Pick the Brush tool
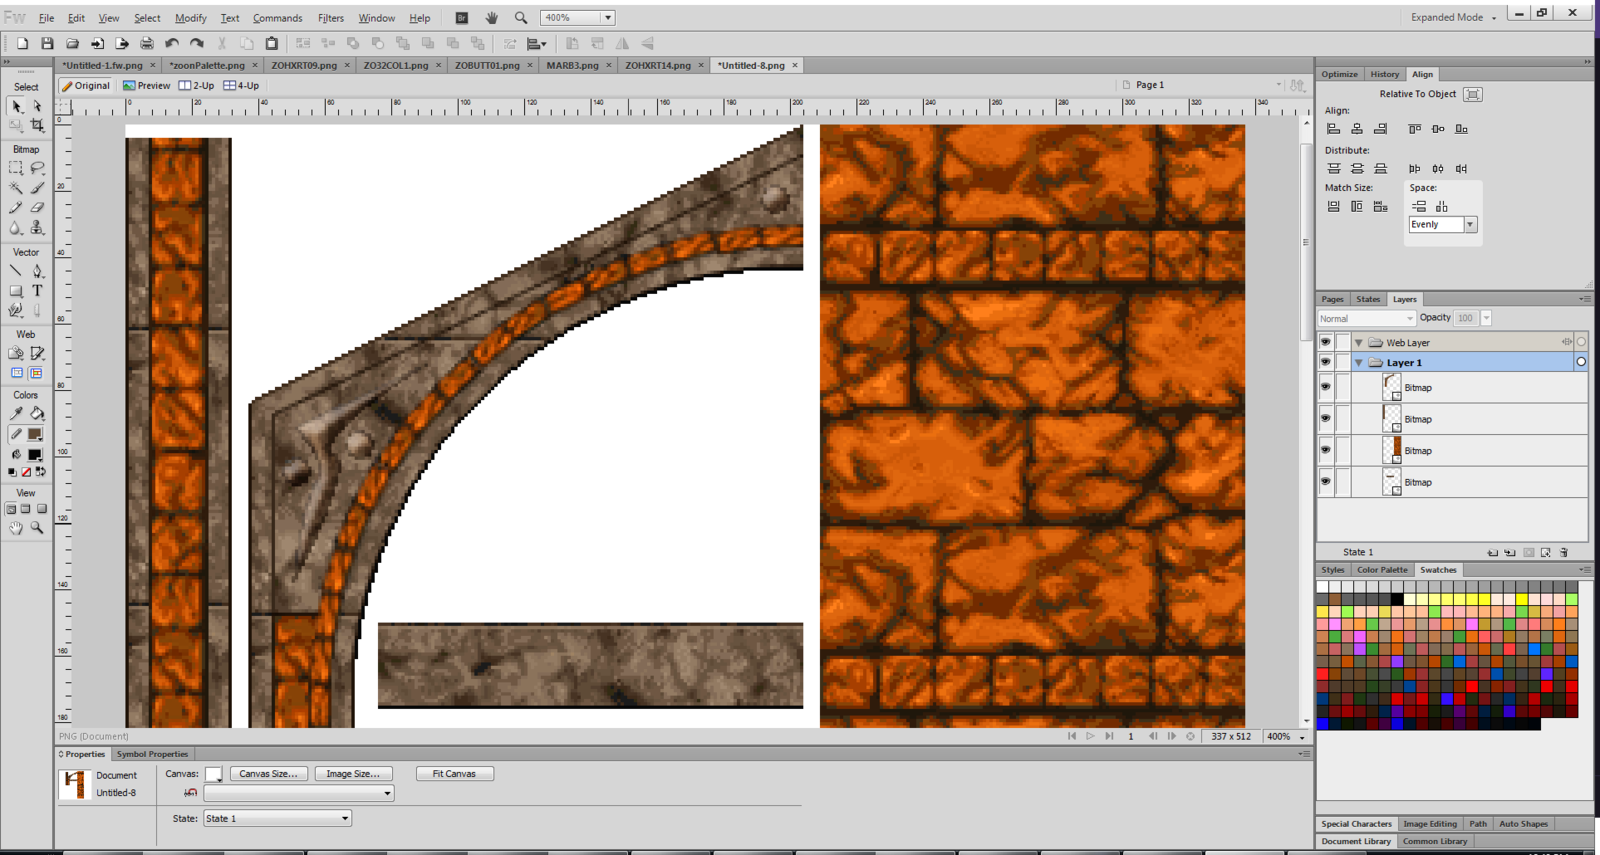The height and width of the screenshot is (855, 1600). click(x=37, y=188)
